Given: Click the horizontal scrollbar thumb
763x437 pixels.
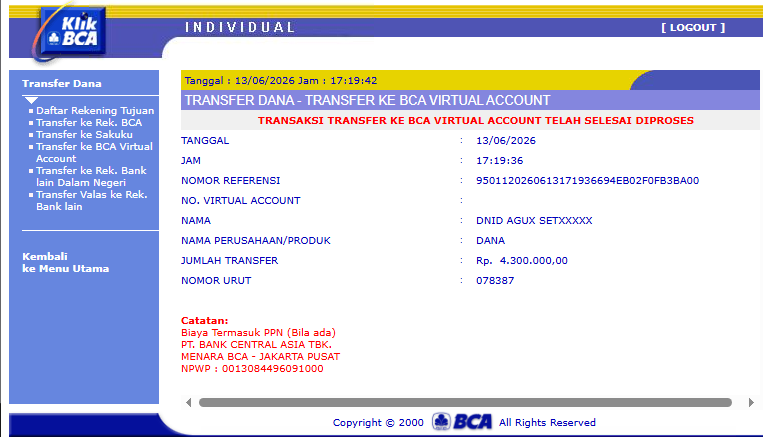Looking at the screenshot, I should coord(465,402).
